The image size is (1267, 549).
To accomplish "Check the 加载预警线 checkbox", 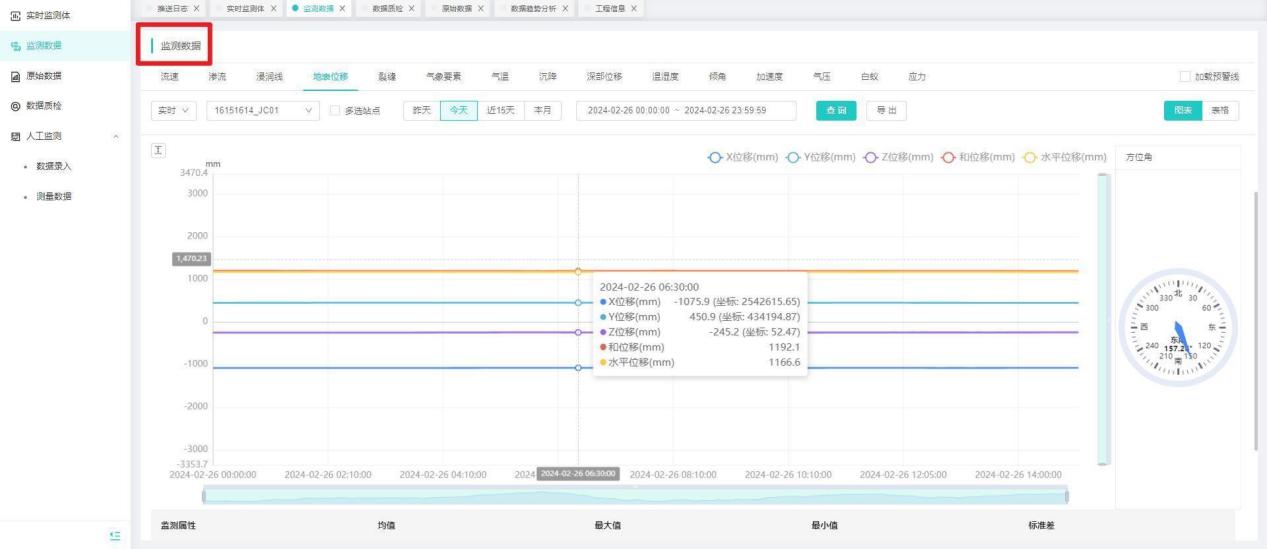I will click(x=1185, y=77).
